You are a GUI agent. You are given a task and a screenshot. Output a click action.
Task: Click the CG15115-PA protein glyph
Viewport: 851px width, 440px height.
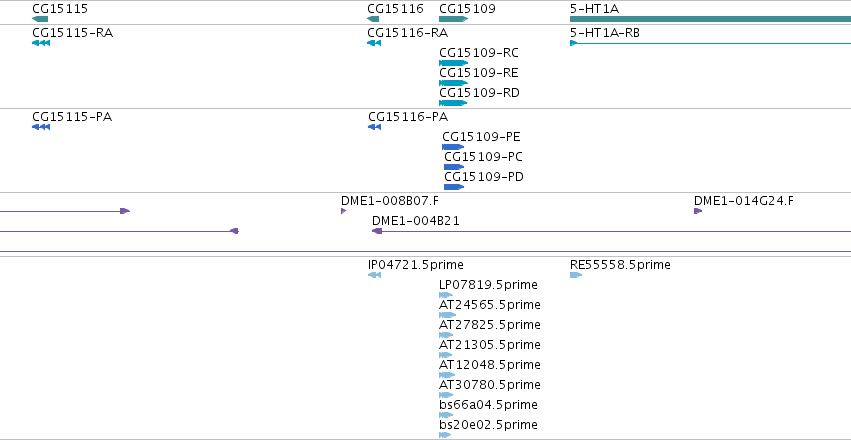[41, 127]
